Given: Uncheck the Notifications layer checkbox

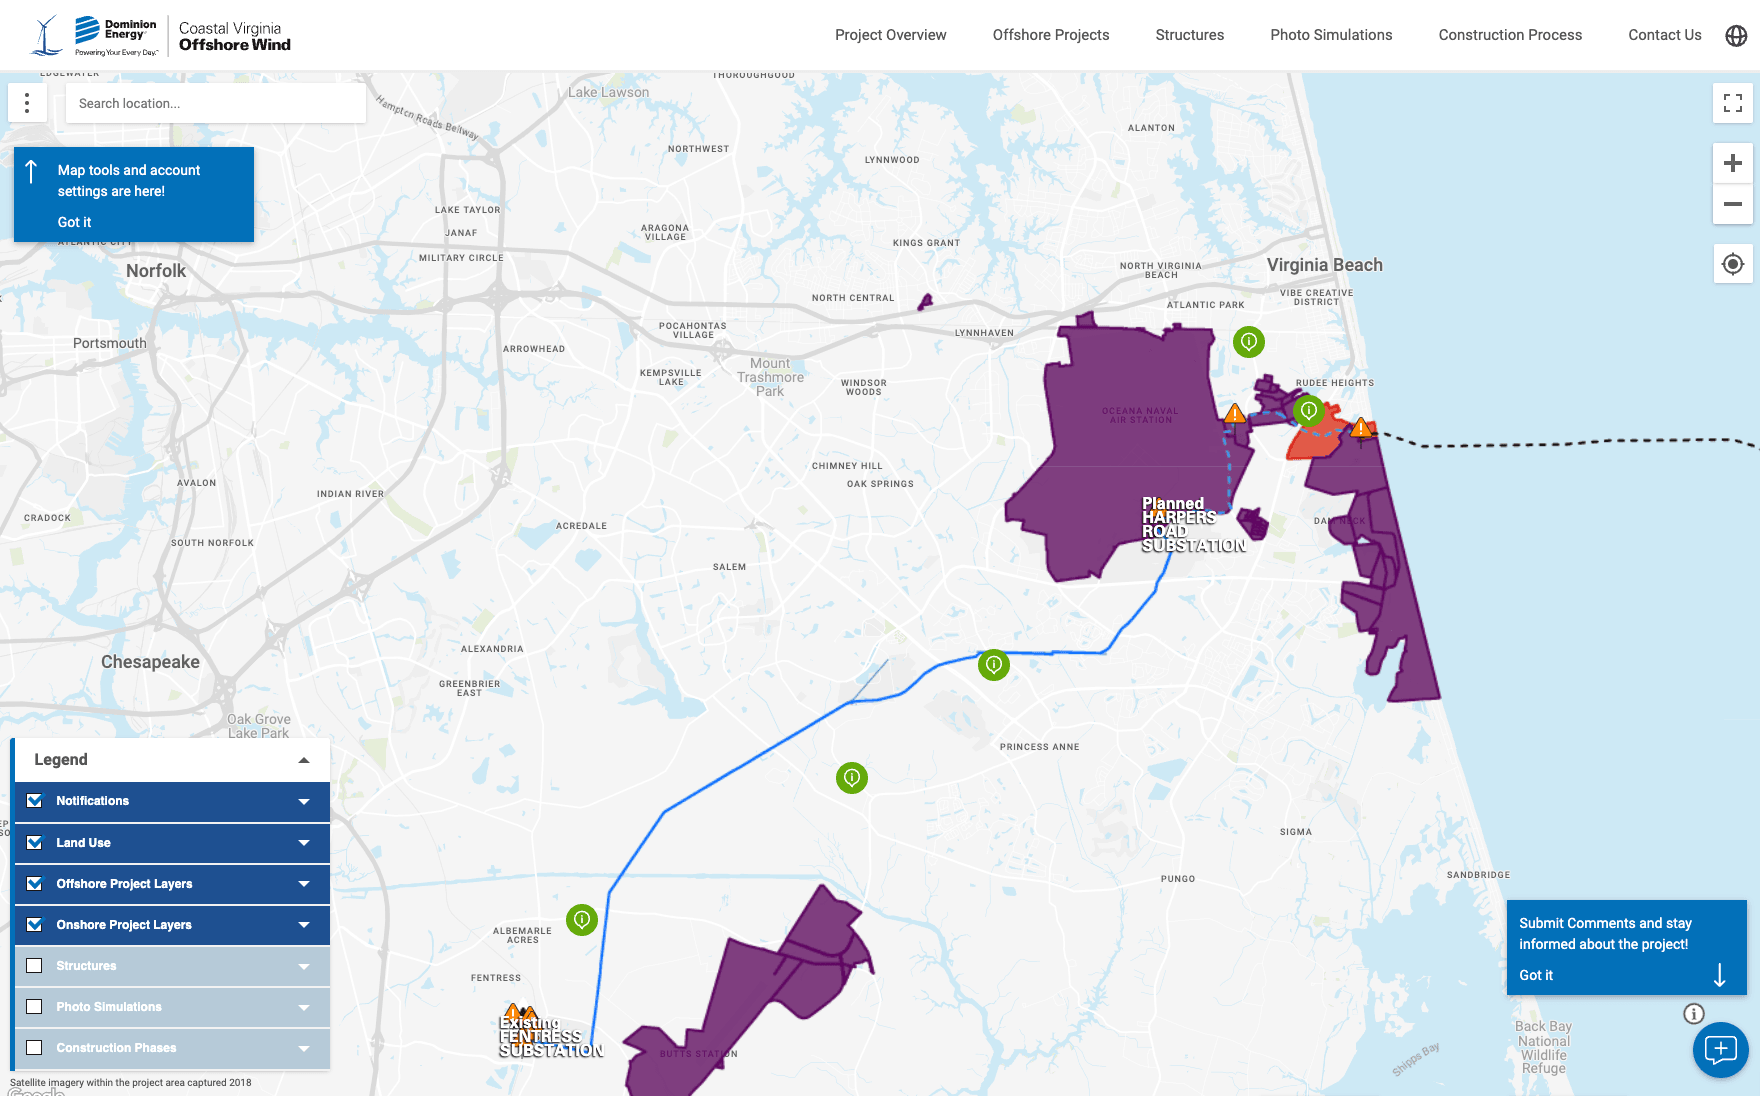Looking at the screenshot, I should [35, 800].
